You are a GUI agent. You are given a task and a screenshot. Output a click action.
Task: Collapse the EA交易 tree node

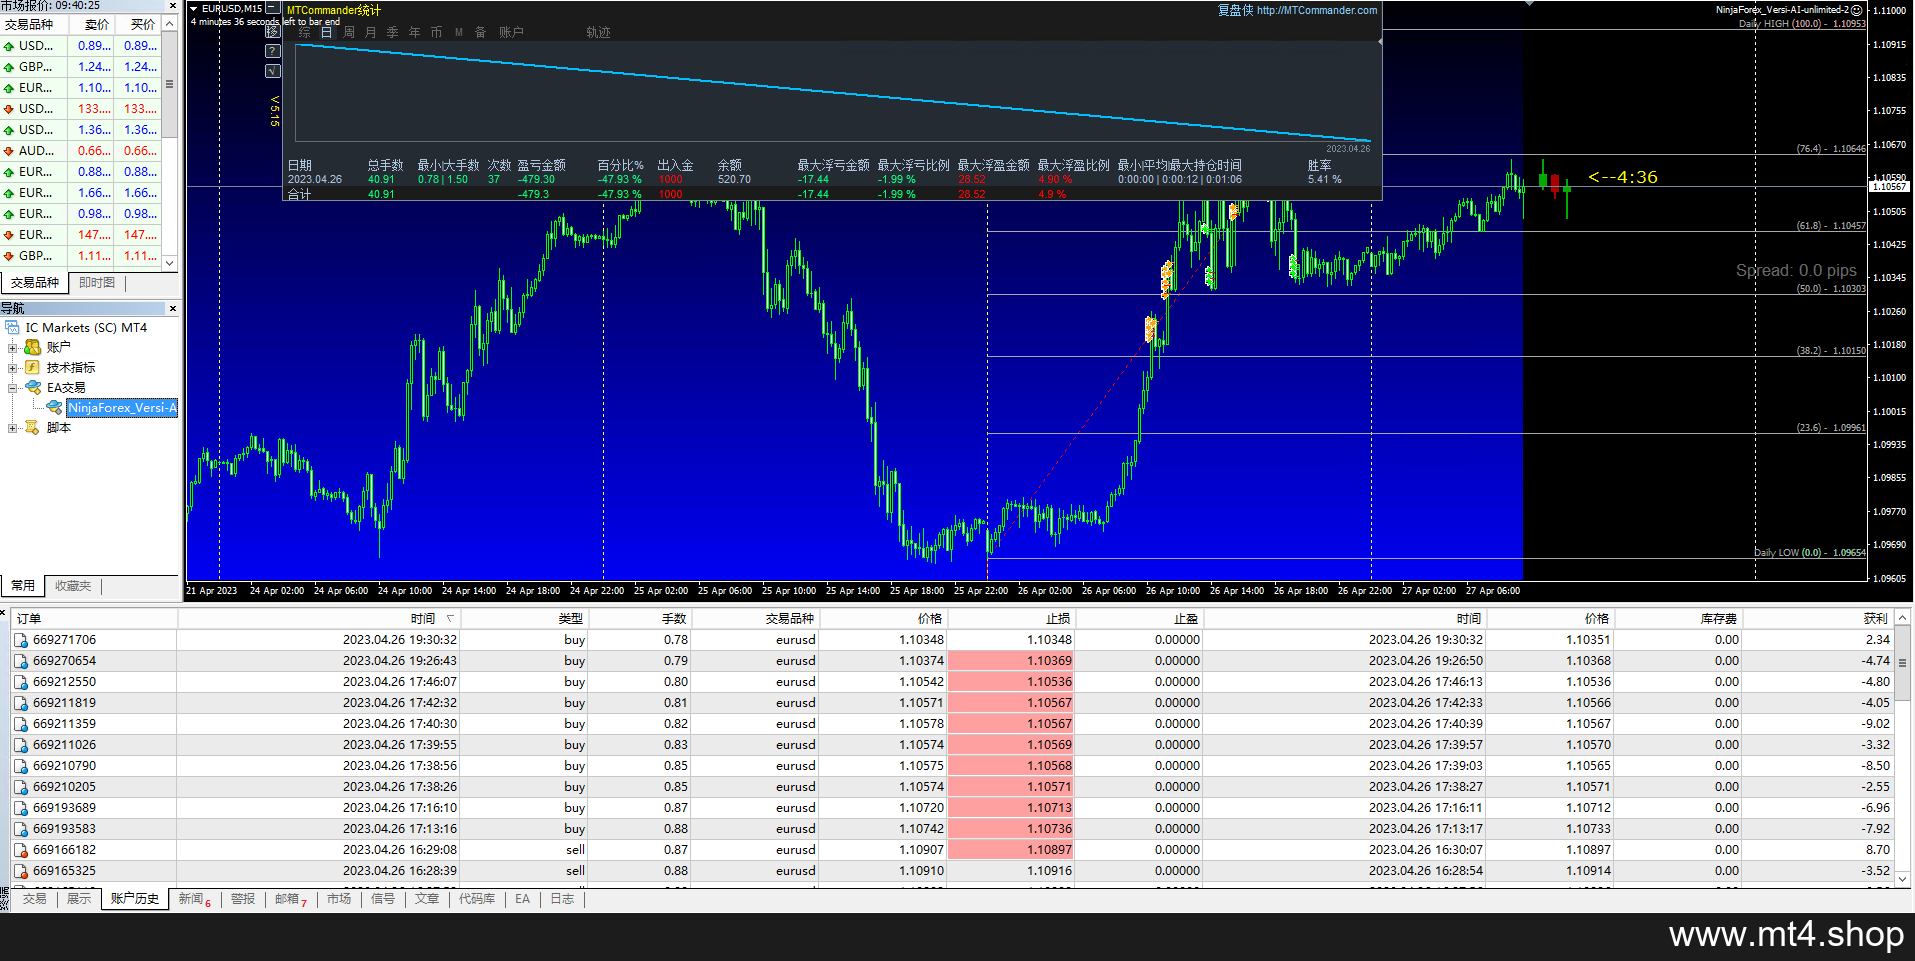tap(12, 388)
